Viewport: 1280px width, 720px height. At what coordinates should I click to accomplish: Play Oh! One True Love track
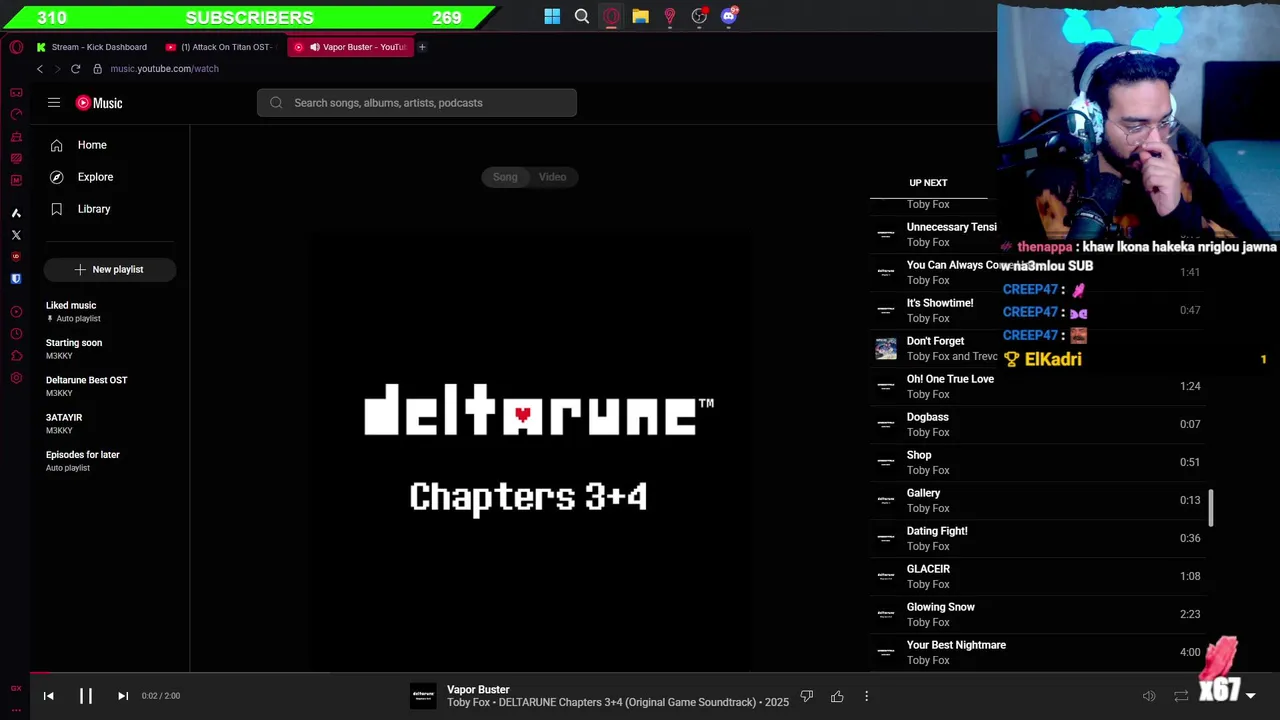[1037, 386]
